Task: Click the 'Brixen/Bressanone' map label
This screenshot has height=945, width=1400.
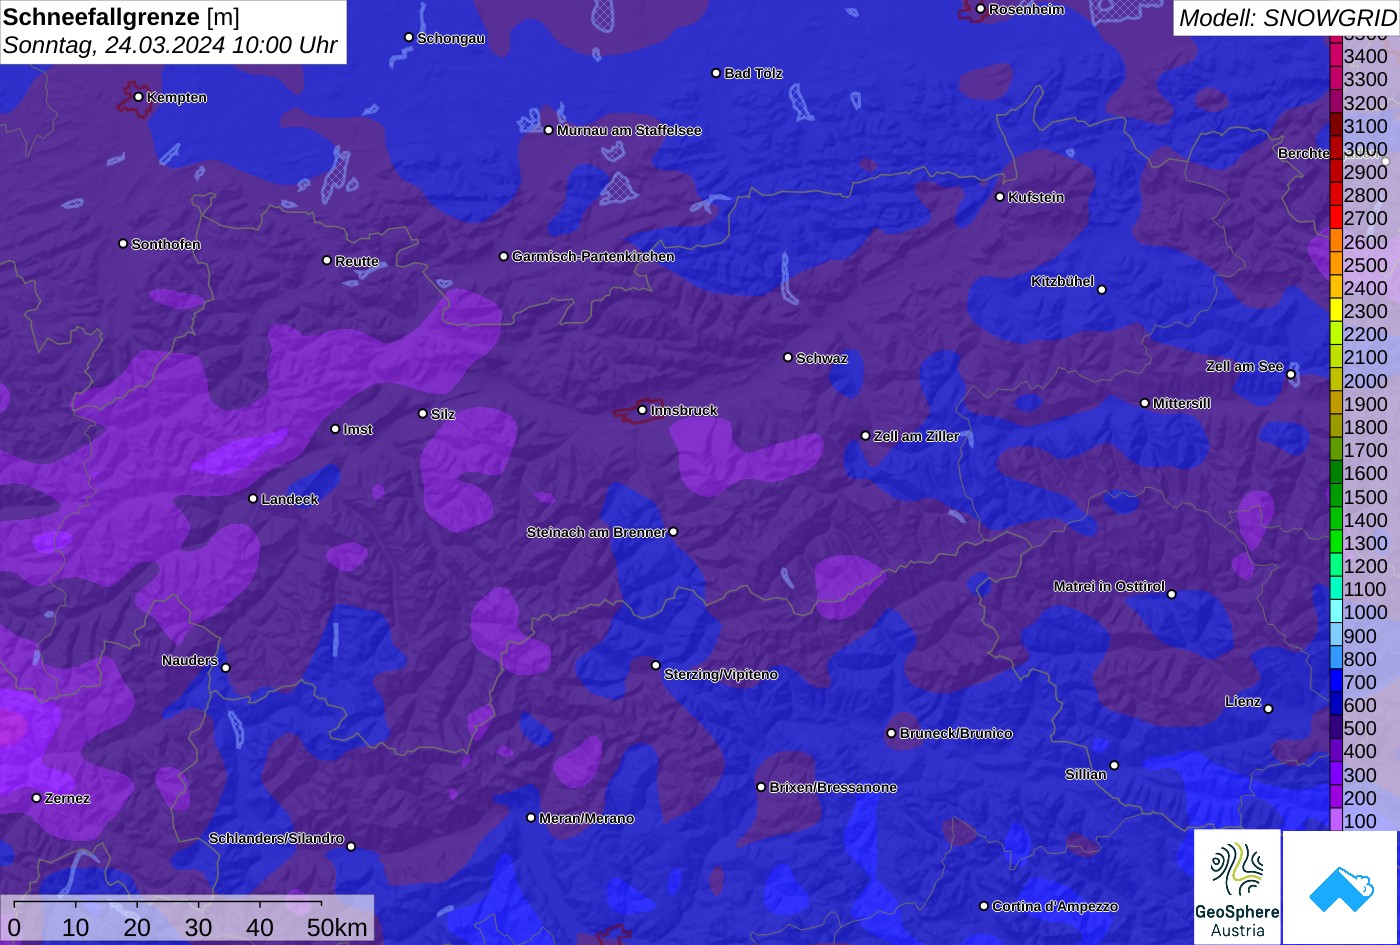Action: [833, 788]
